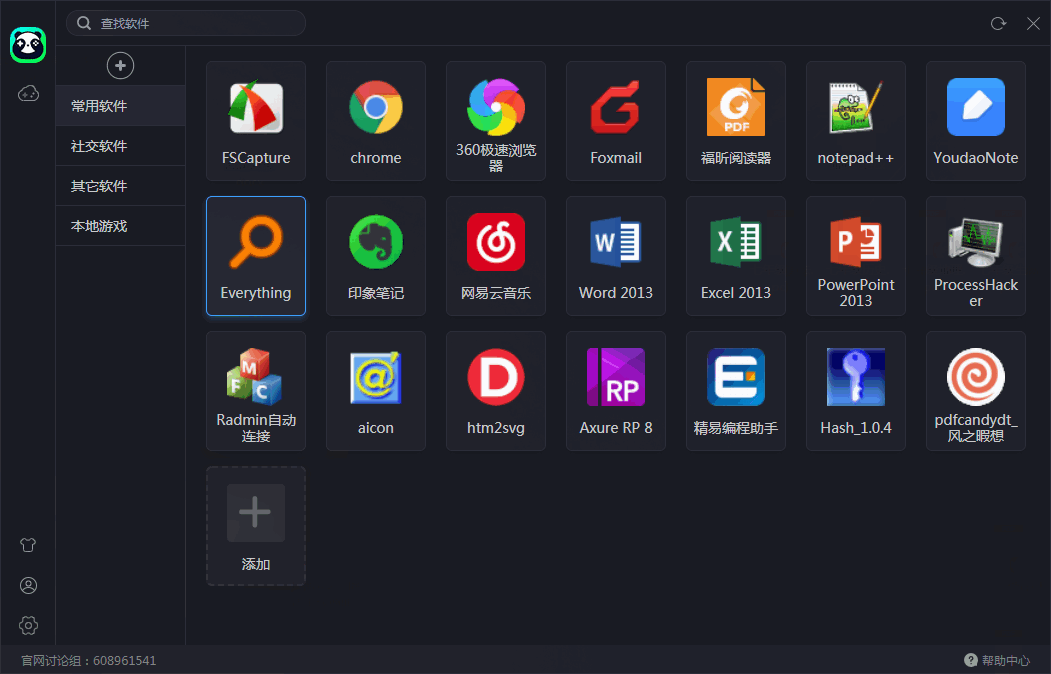
Task: Launch the Radmin自动连接 tile
Action: point(255,391)
